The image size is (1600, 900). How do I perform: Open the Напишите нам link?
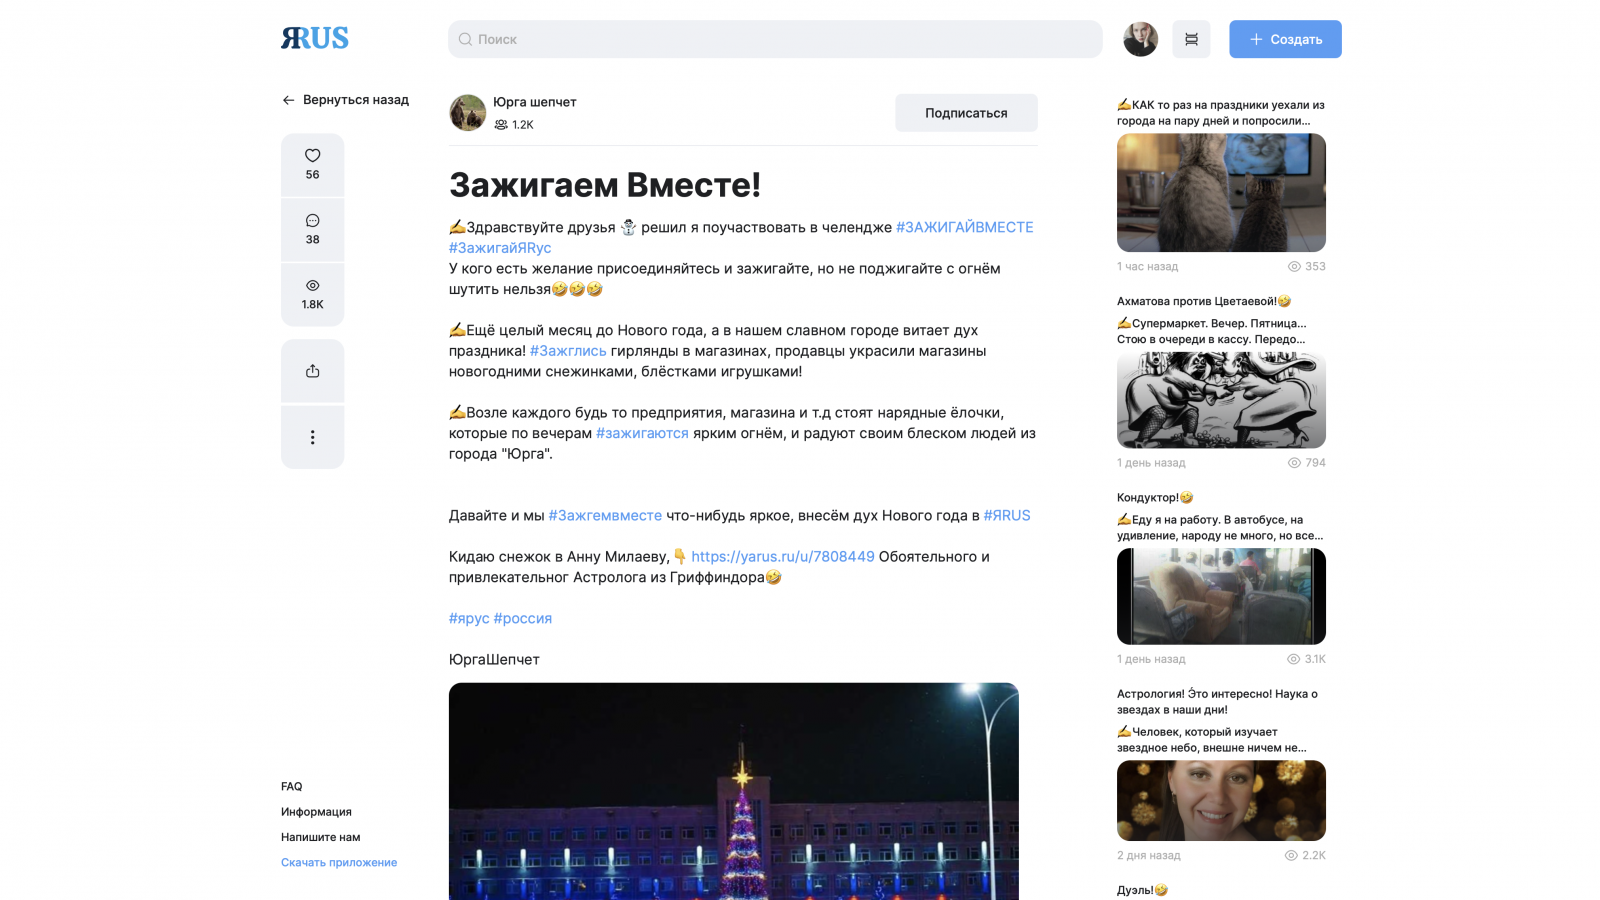coord(321,837)
